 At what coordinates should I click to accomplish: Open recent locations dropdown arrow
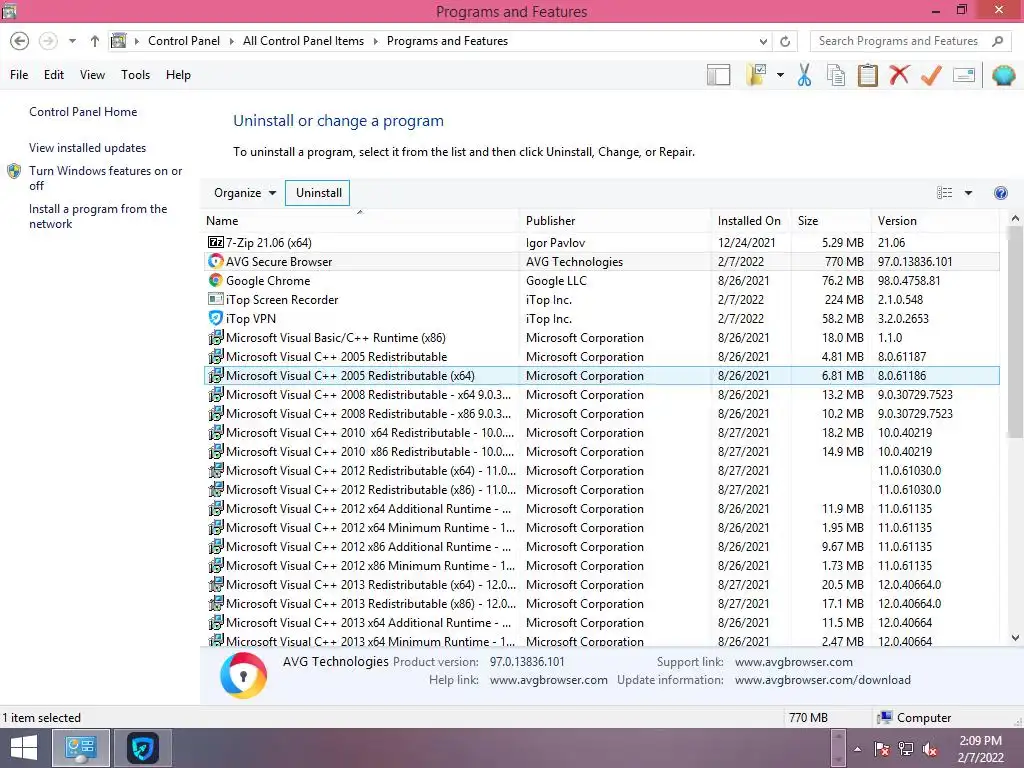[72, 41]
